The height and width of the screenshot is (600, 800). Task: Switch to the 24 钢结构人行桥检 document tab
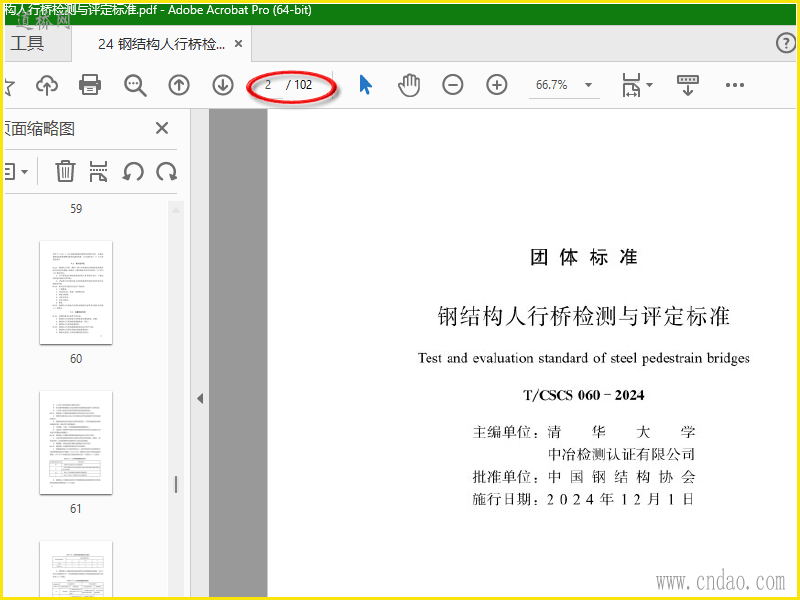tap(161, 44)
